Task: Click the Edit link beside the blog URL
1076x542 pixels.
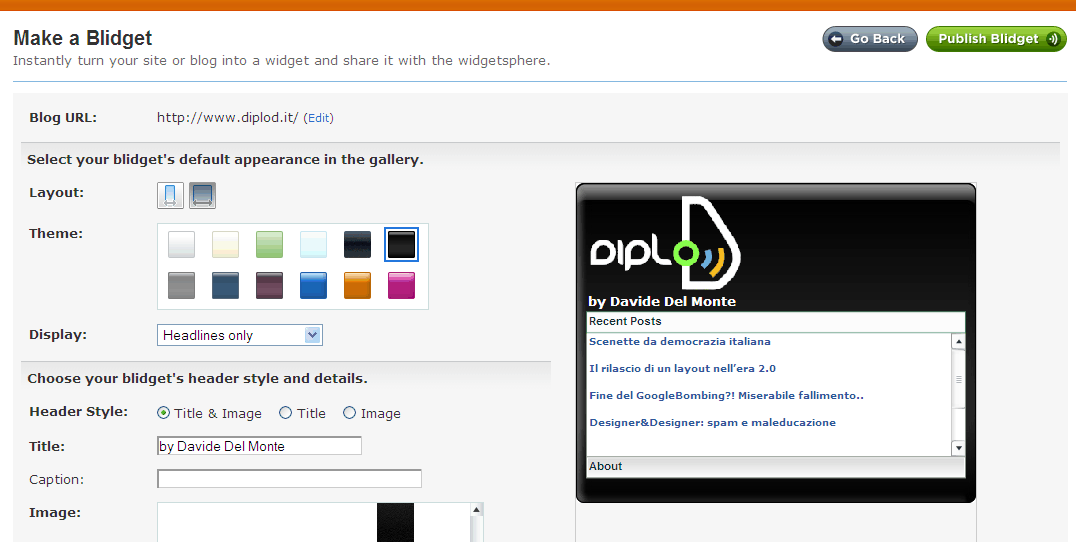Action: (x=318, y=118)
